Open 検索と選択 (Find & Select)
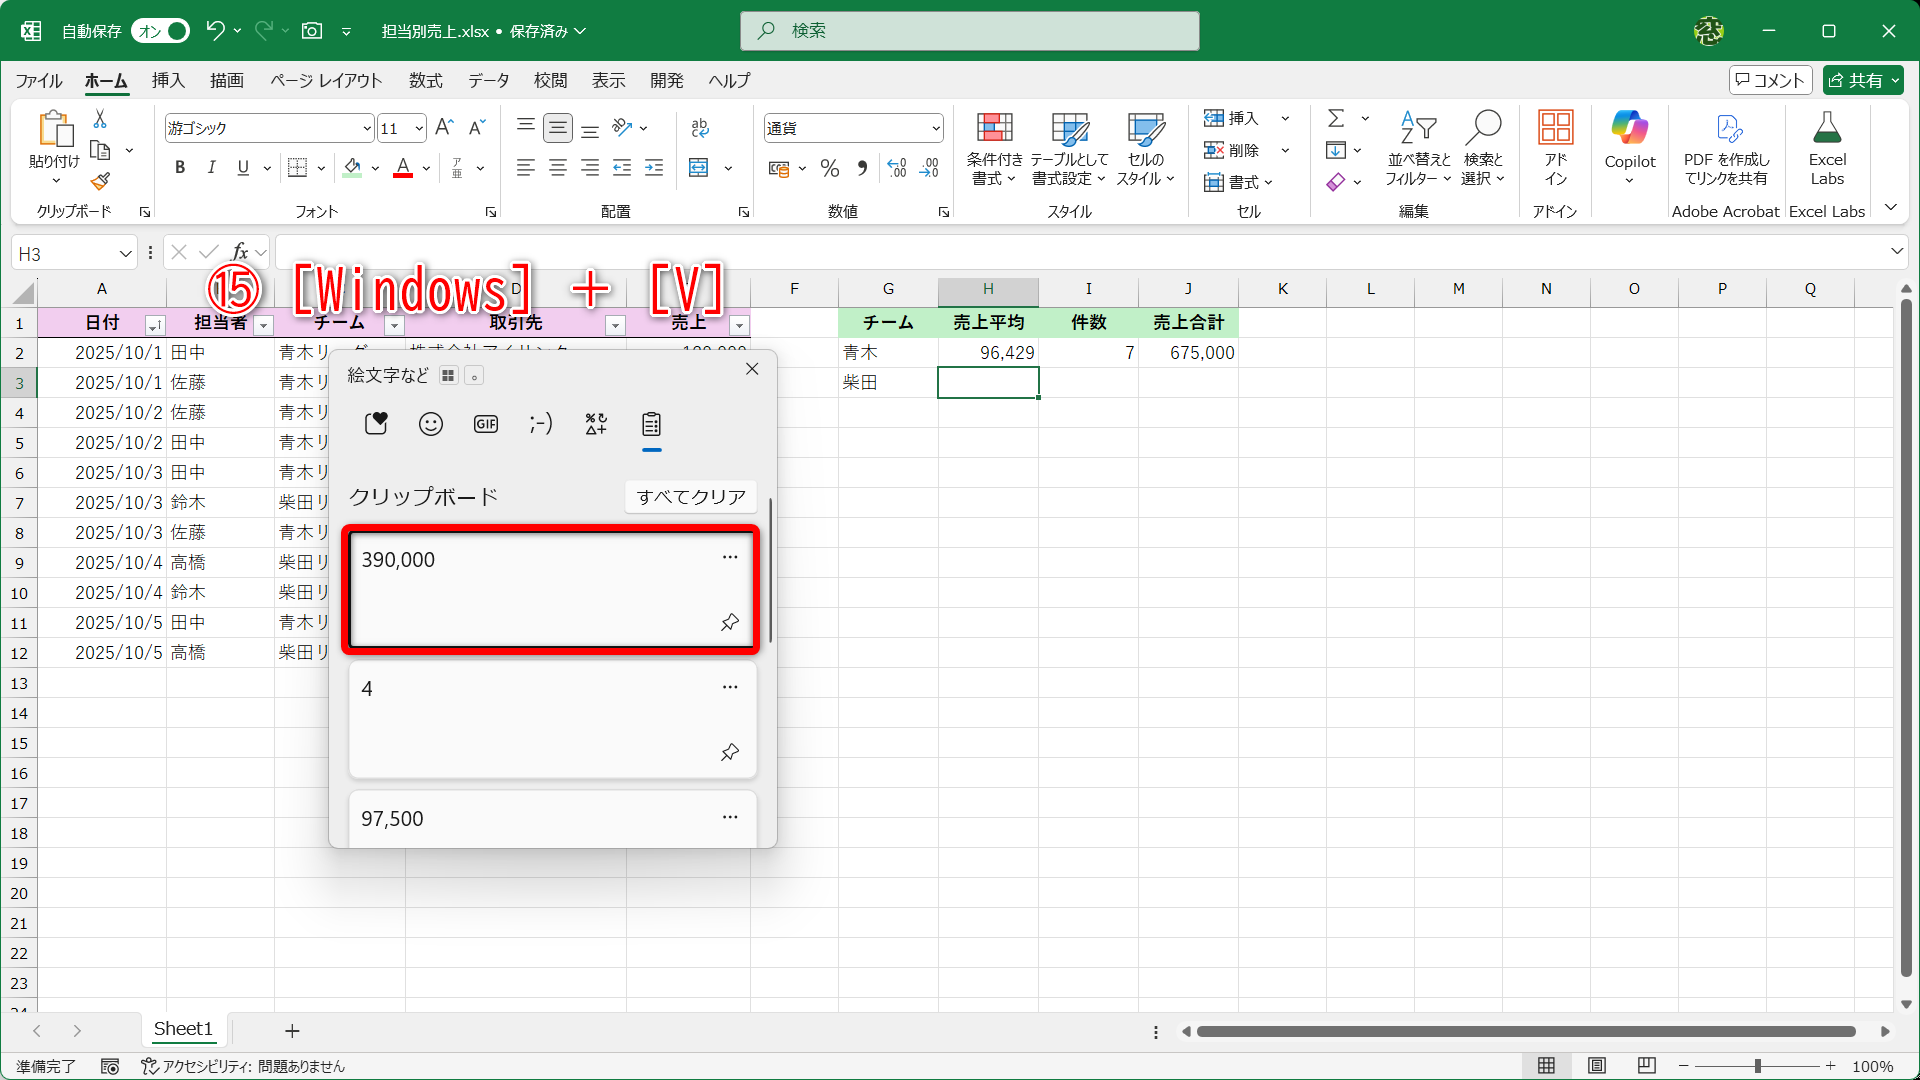1920x1080 pixels. coord(1484,148)
